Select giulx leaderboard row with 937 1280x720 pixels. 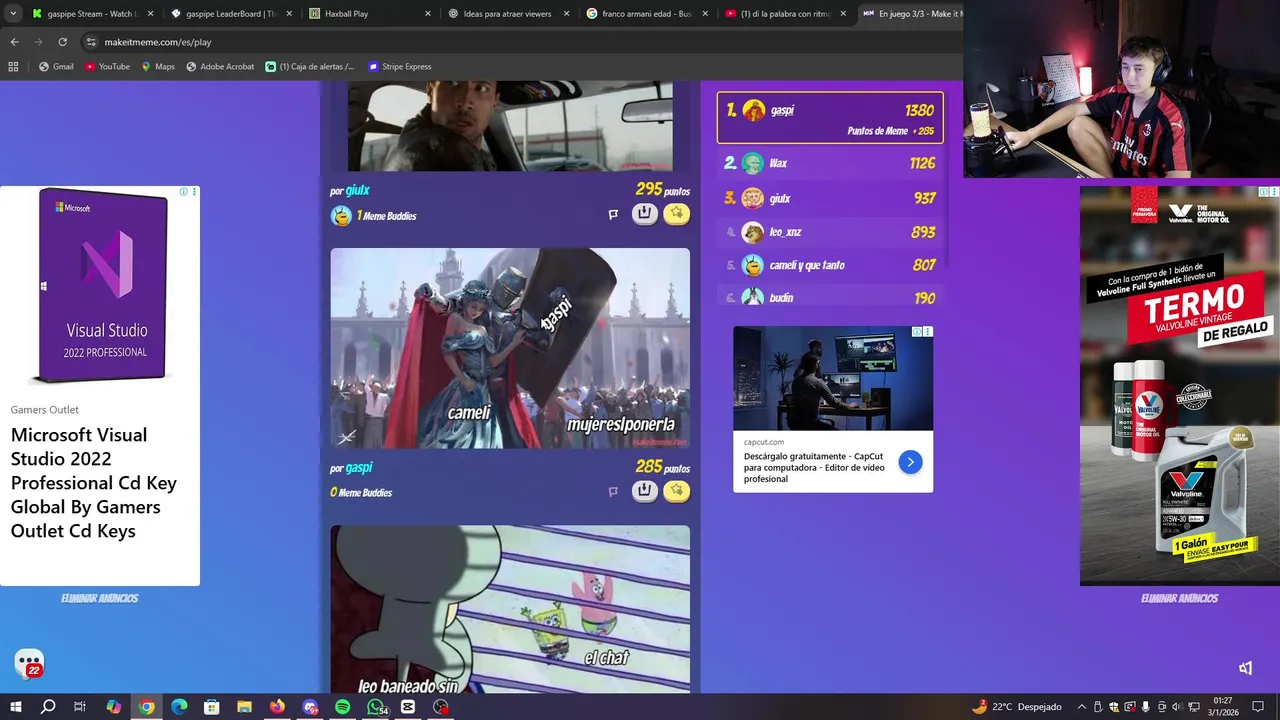[830, 198]
